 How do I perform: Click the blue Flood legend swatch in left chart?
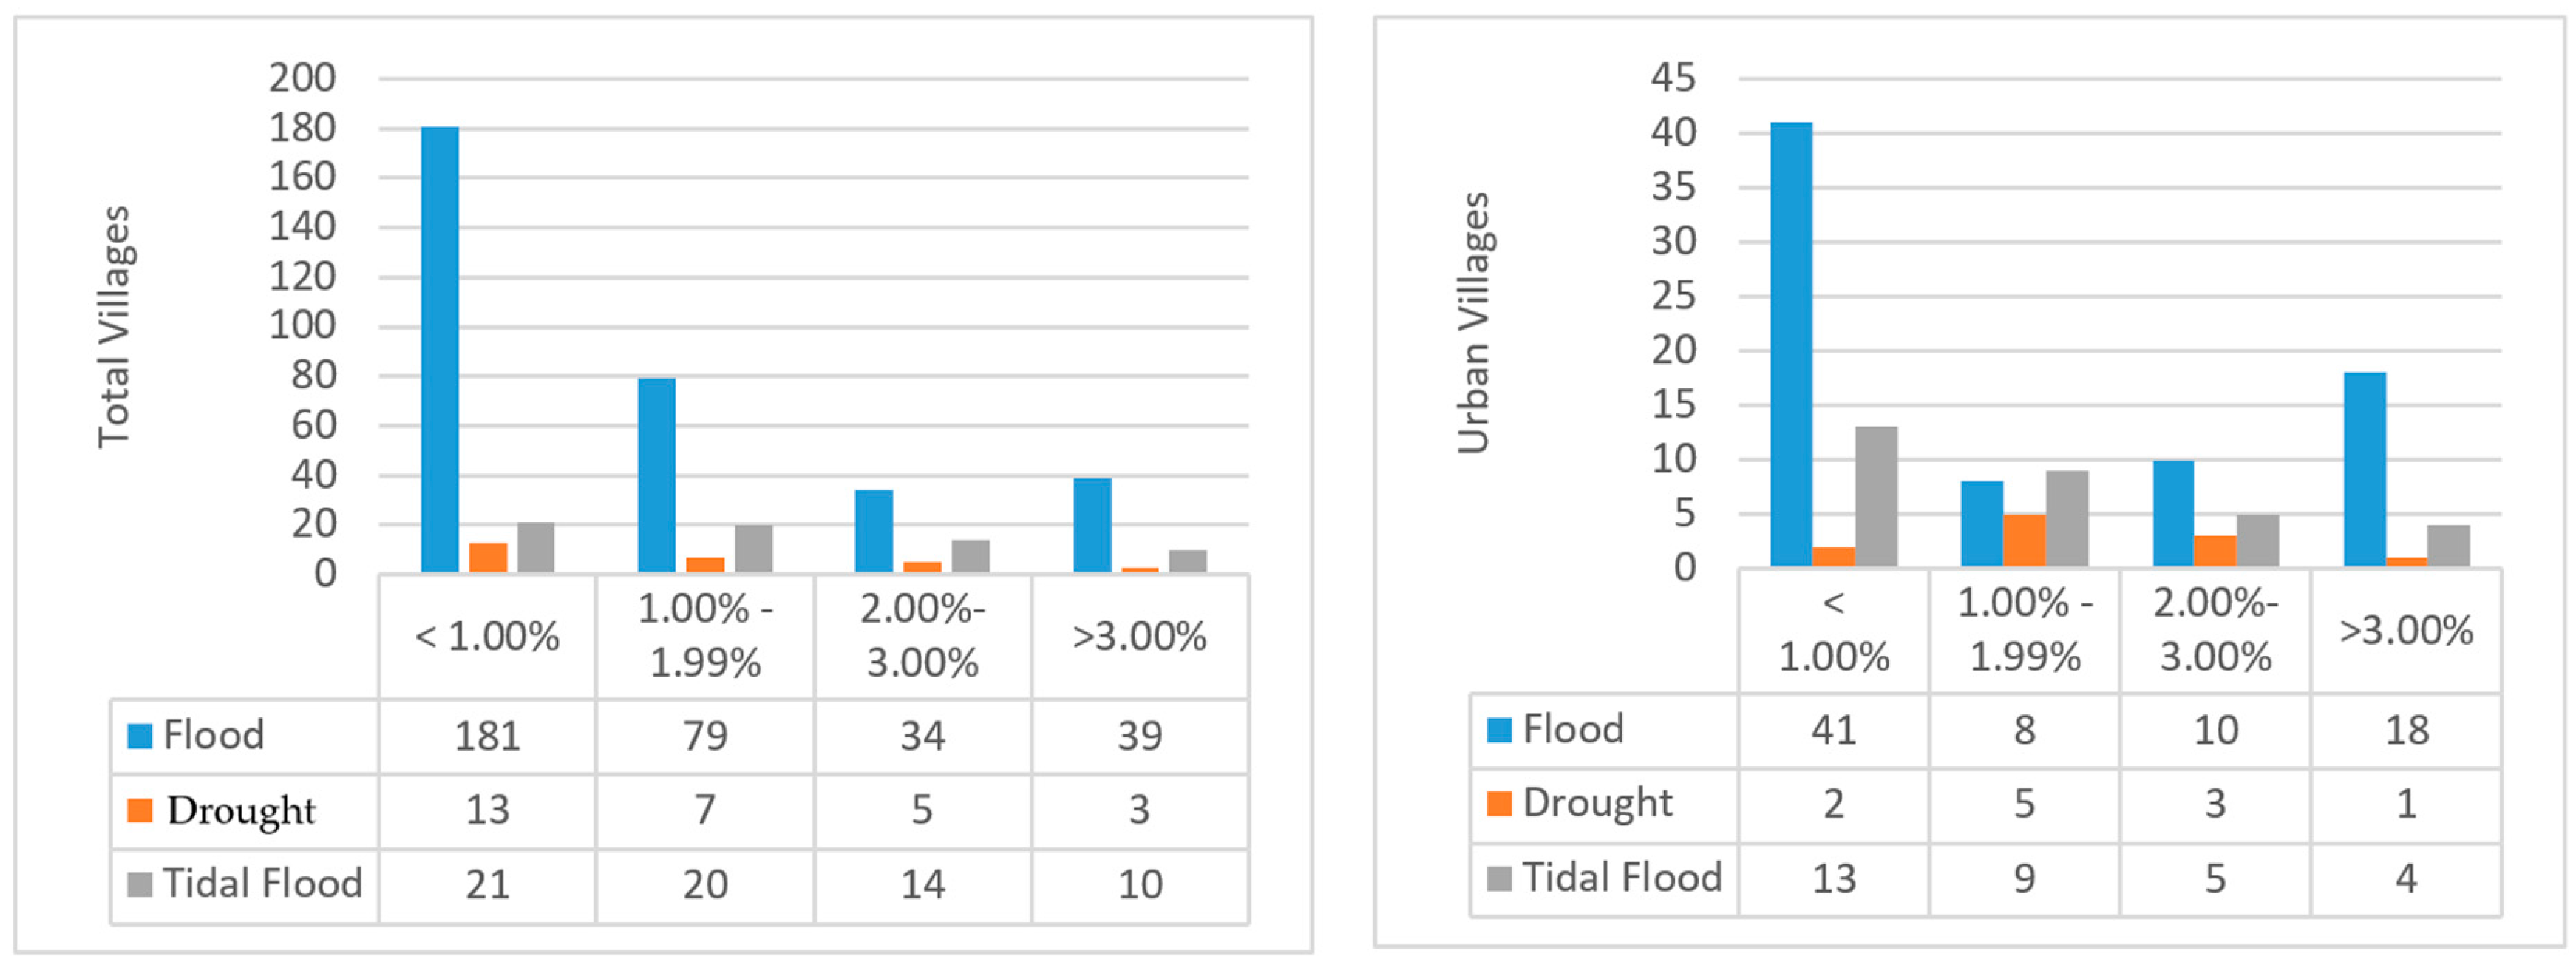140,736
